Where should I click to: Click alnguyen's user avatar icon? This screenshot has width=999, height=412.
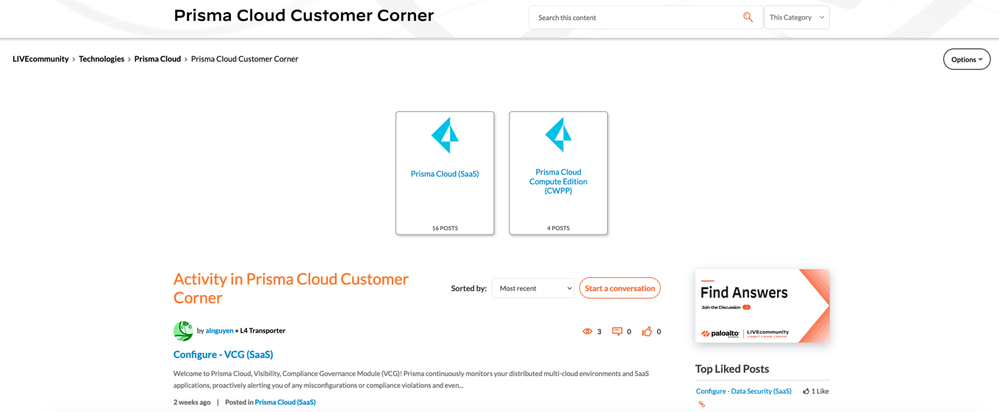click(x=183, y=331)
